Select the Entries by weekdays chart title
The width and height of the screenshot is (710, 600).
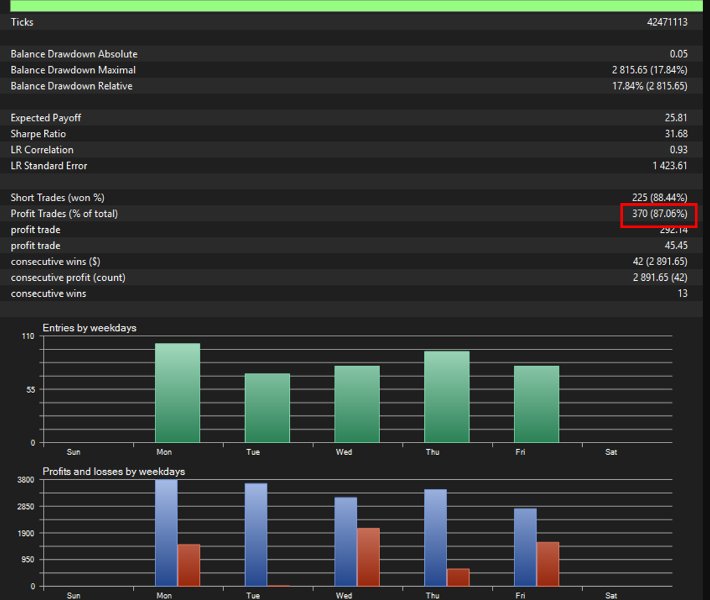click(89, 328)
